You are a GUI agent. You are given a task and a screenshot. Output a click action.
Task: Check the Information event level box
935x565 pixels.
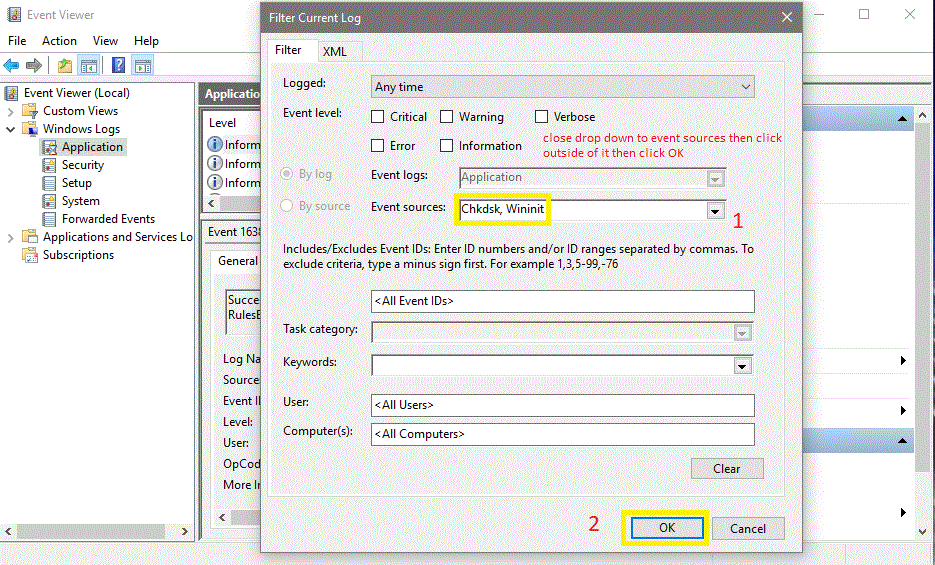point(447,145)
